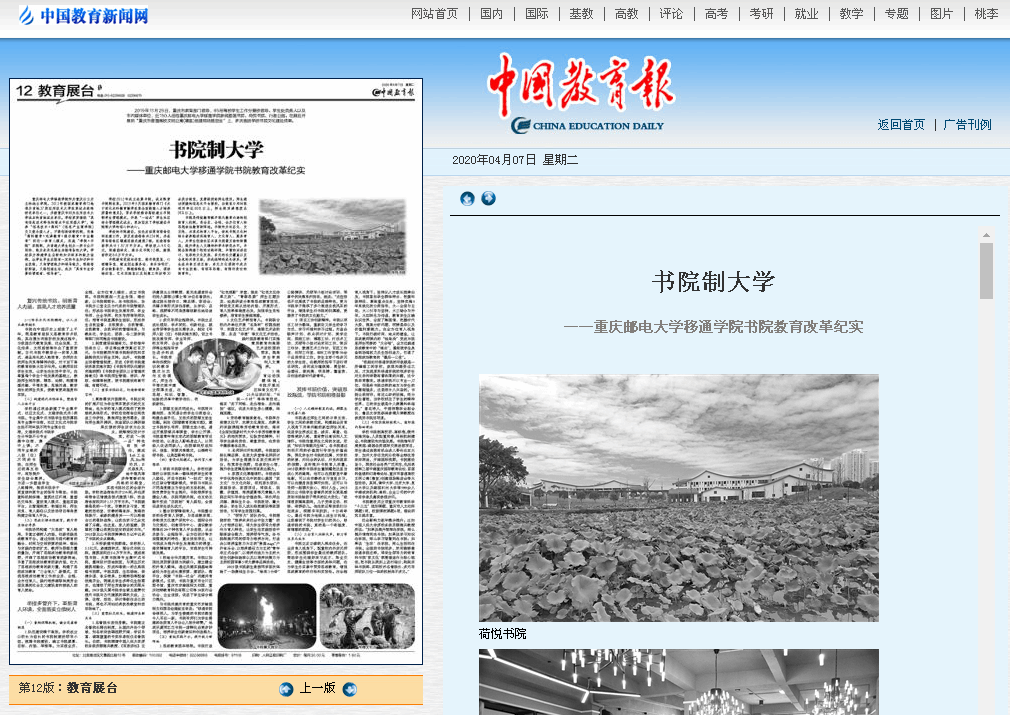The image size is (1010, 715).
Task: Click the blue arrow icon right of 上一版
Action: point(349,689)
